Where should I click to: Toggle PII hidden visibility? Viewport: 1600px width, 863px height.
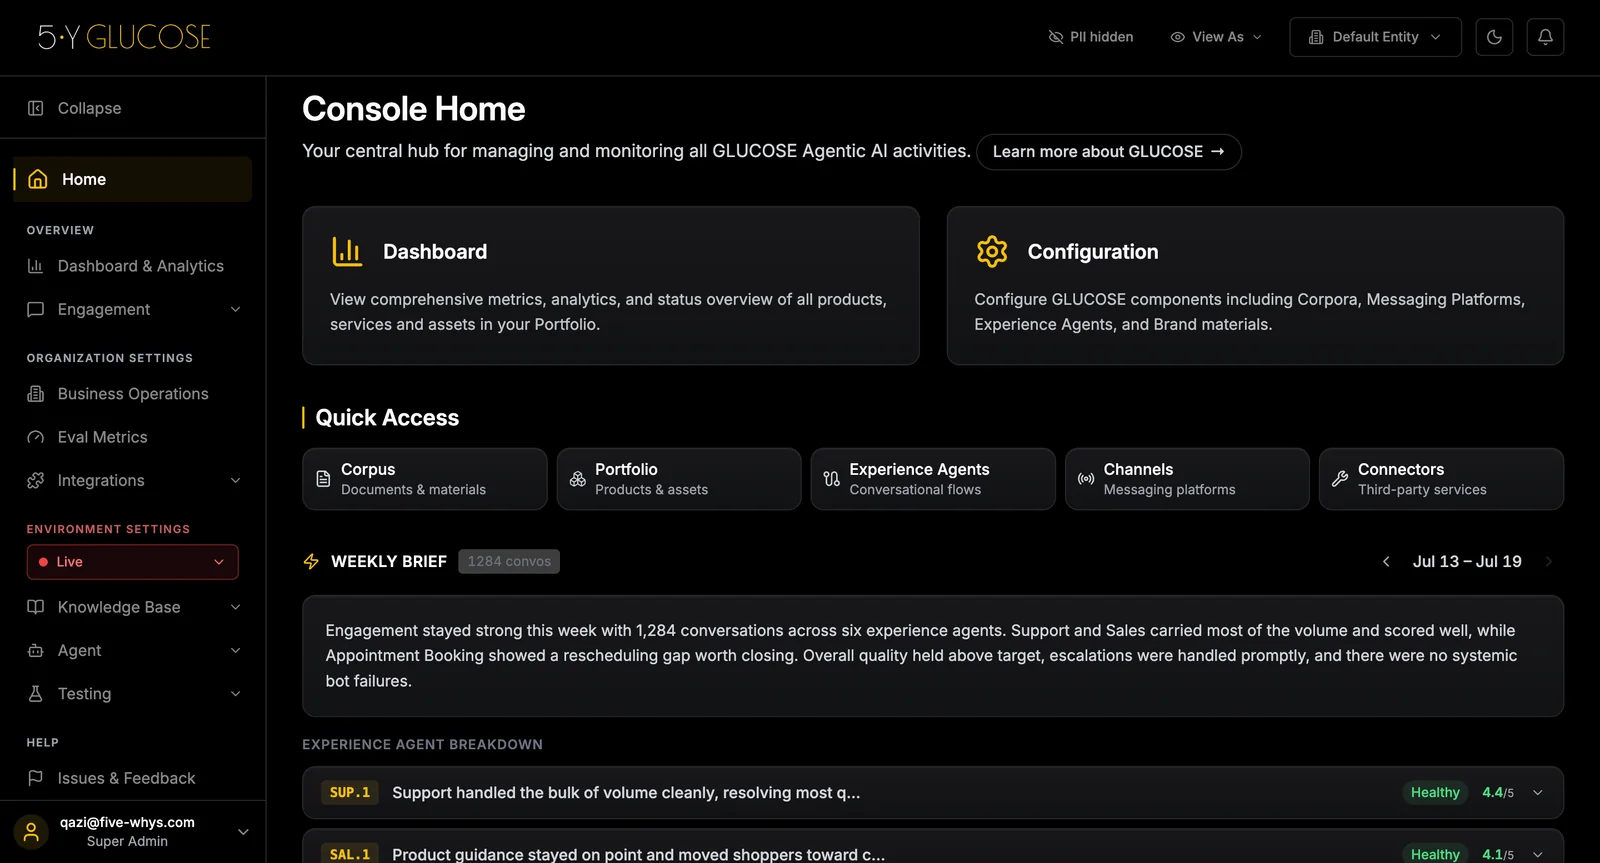pyautogui.click(x=1091, y=37)
